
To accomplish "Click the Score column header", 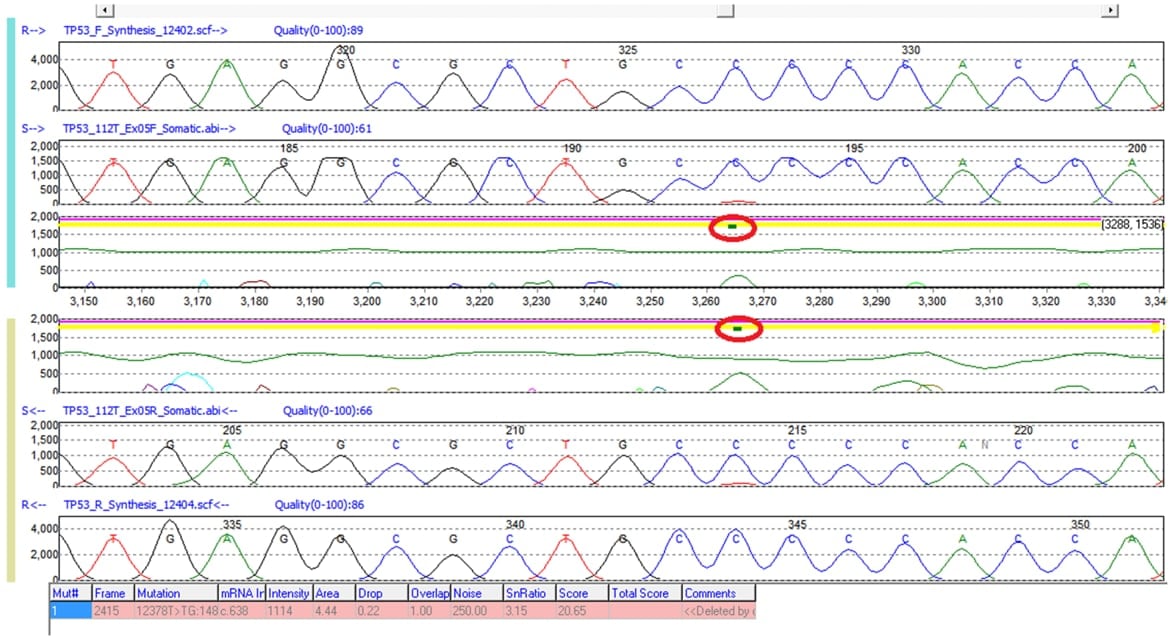I will [581, 593].
